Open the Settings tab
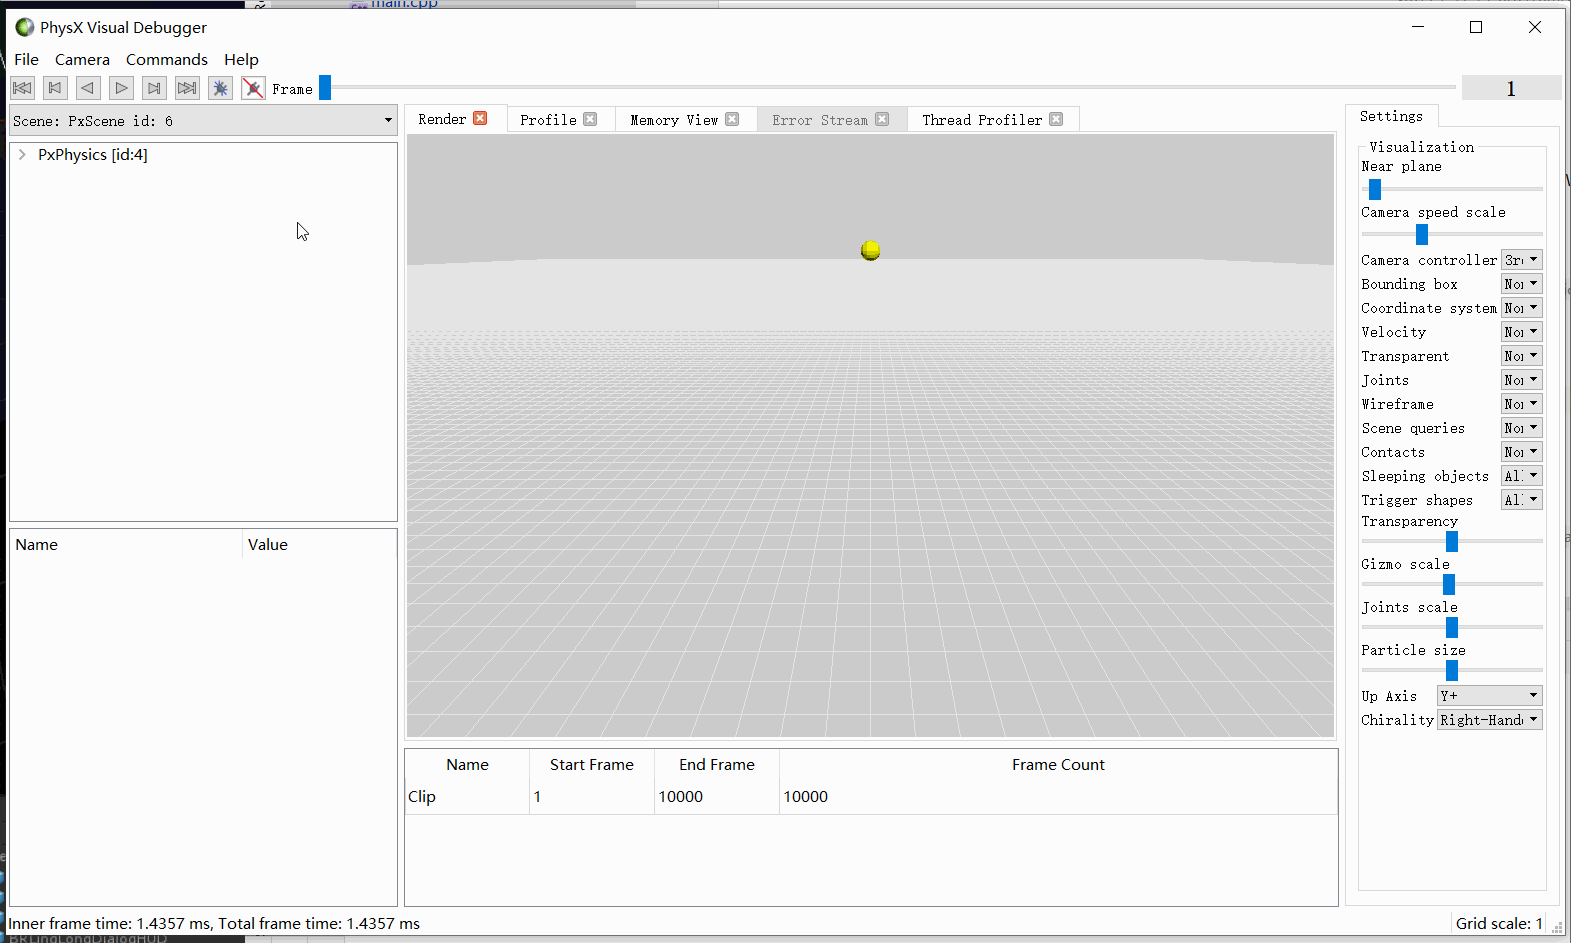This screenshot has width=1571, height=943. click(1391, 116)
